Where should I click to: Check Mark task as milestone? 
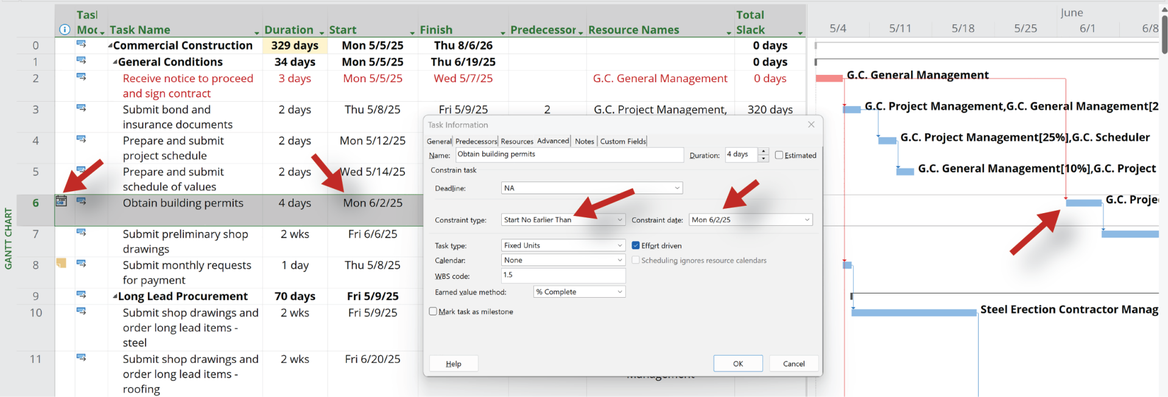(434, 311)
